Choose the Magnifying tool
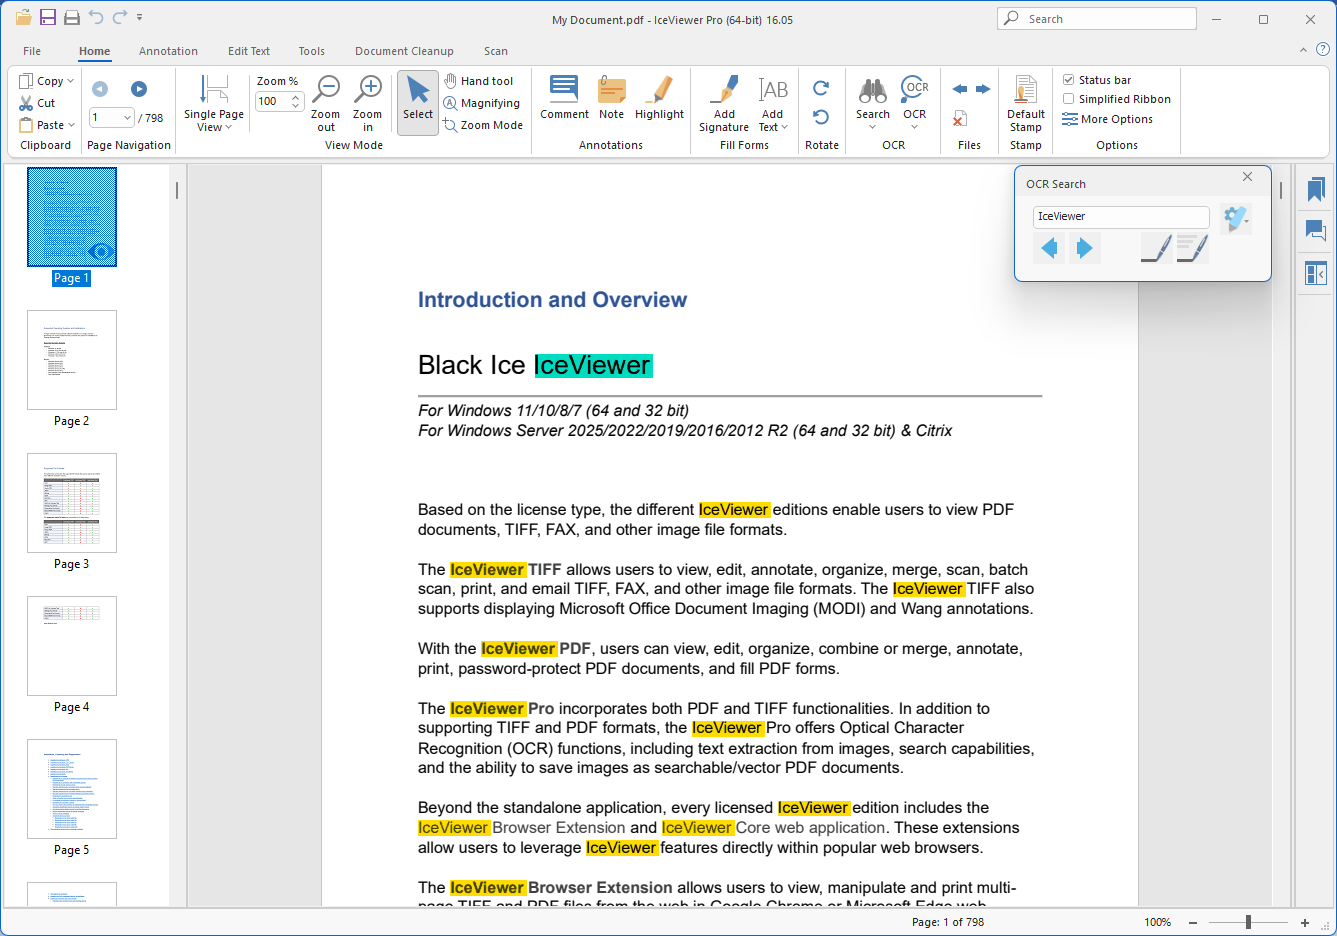 482,103
